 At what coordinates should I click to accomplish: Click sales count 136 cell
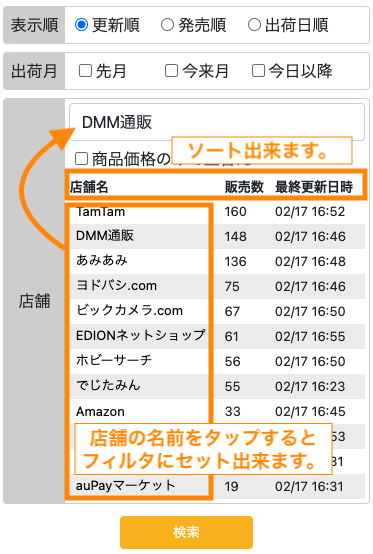[x=236, y=261]
